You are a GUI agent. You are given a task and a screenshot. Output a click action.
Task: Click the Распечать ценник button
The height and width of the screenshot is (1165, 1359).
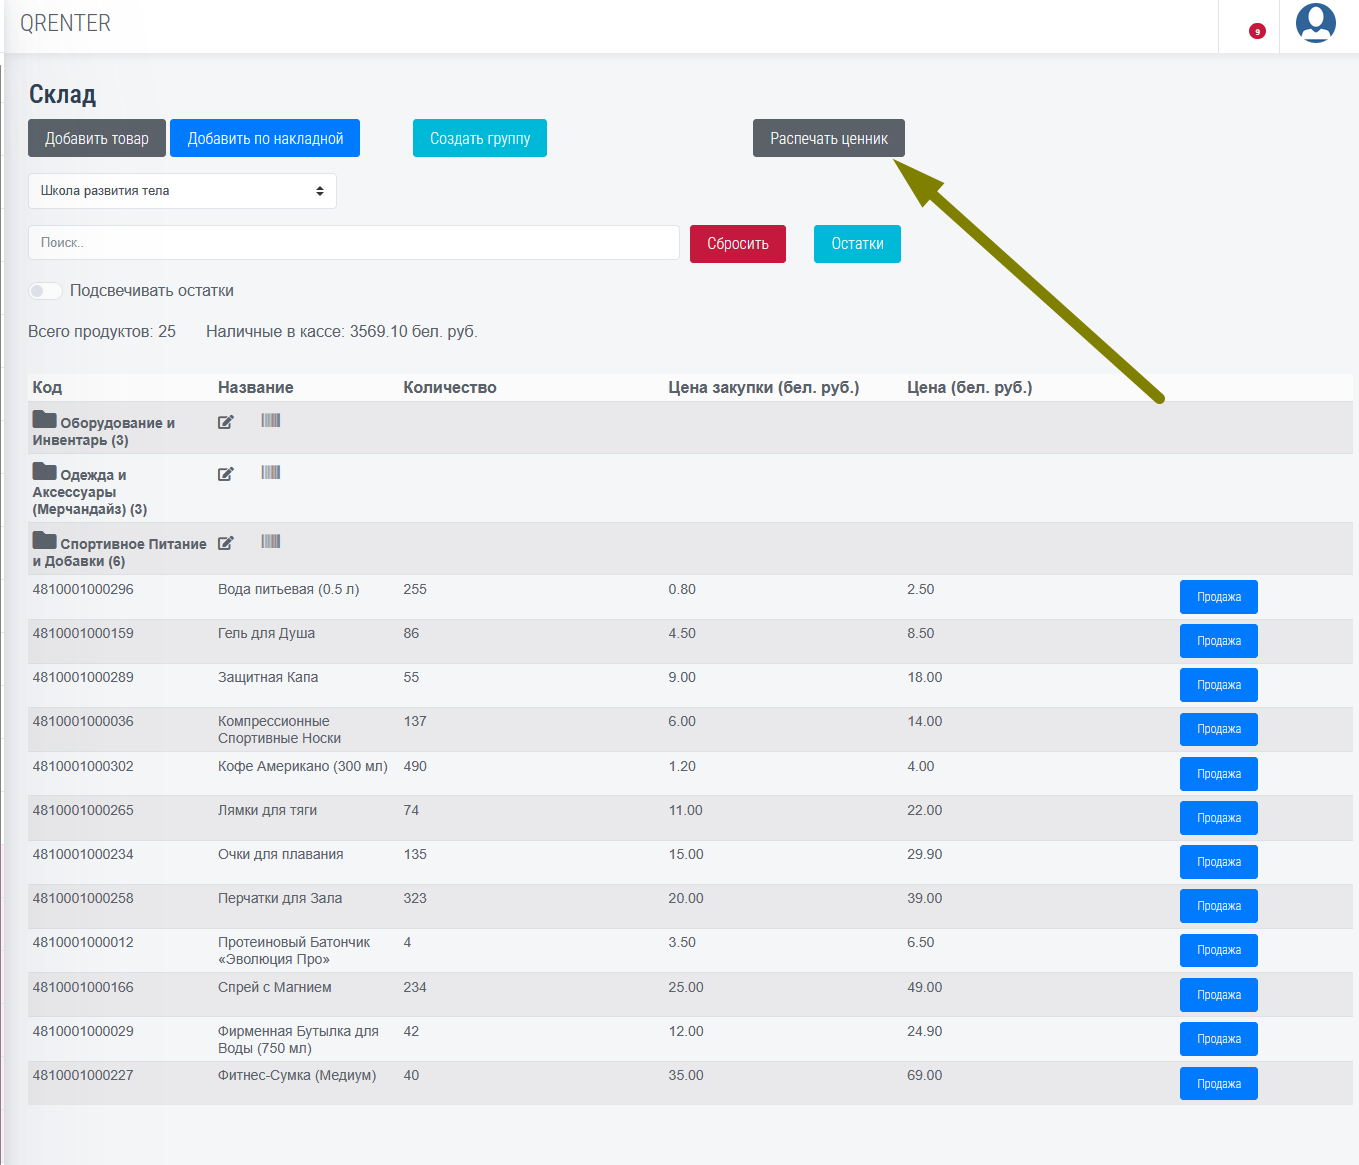tap(828, 139)
